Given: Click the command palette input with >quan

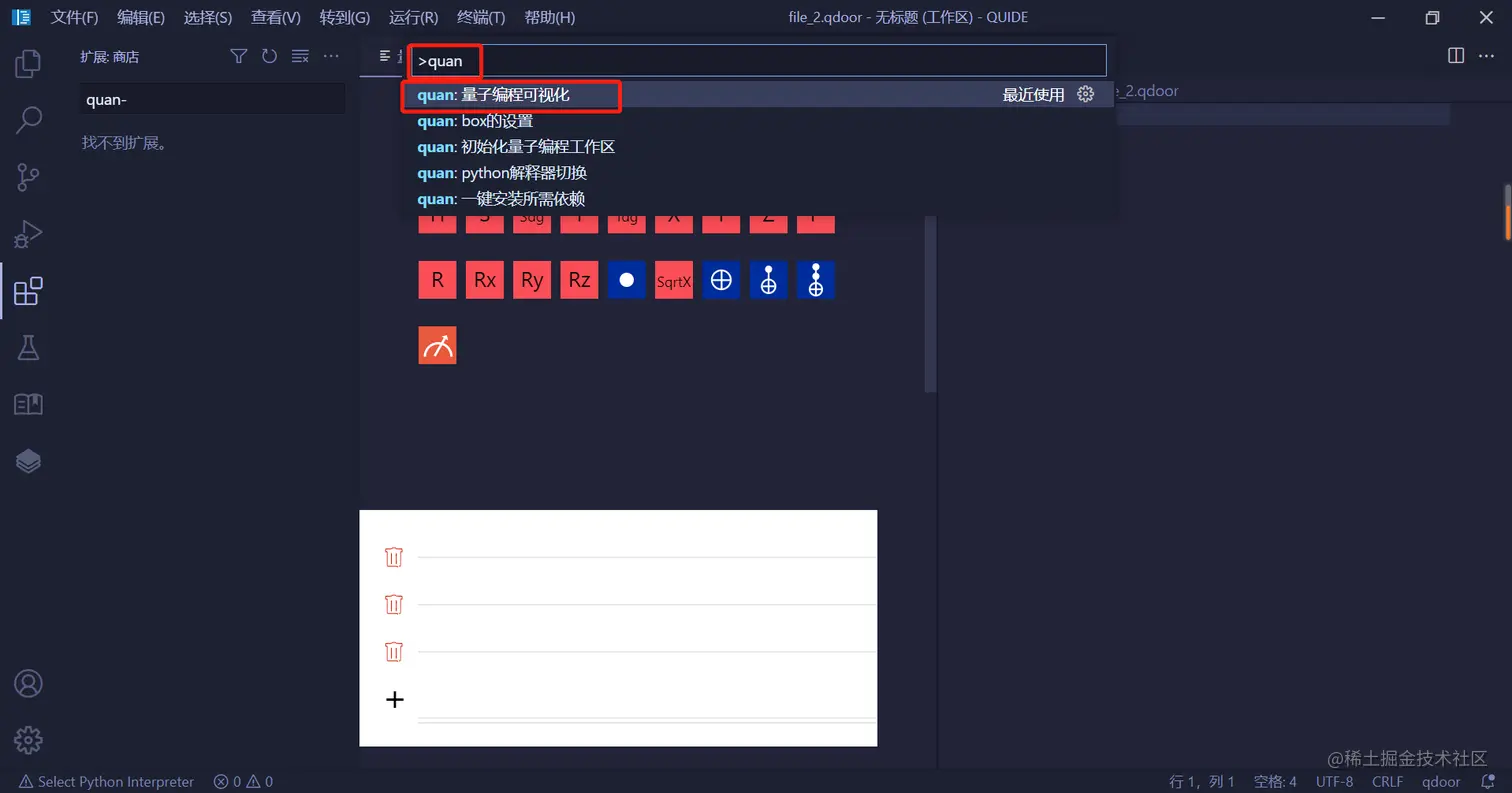Looking at the screenshot, I should tap(758, 61).
